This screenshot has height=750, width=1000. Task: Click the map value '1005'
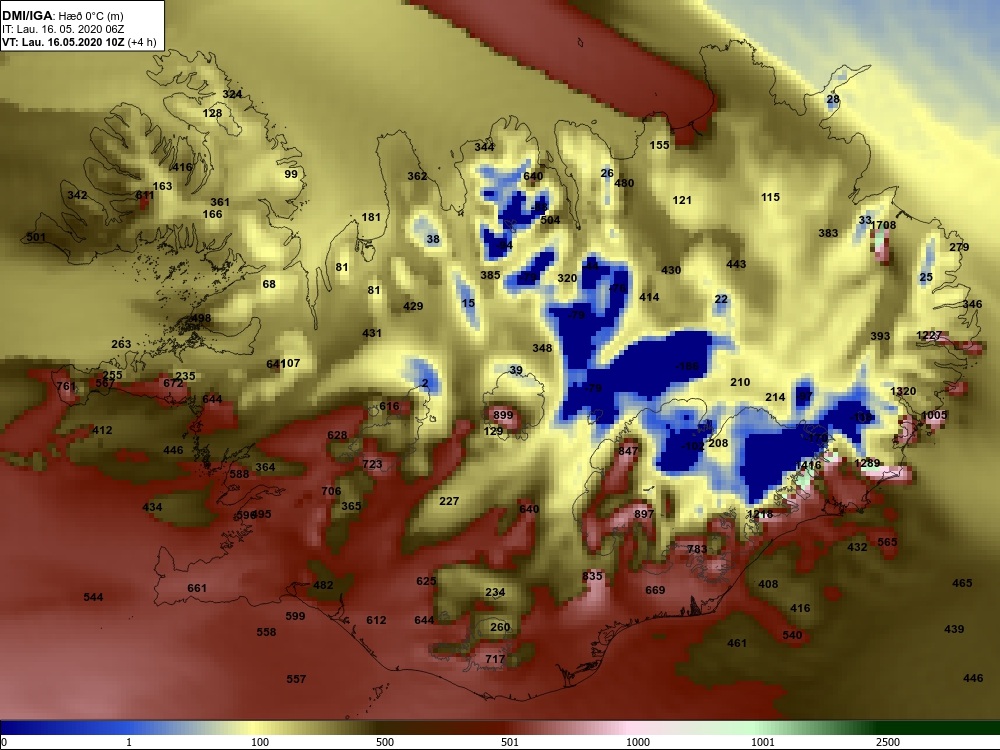(934, 415)
